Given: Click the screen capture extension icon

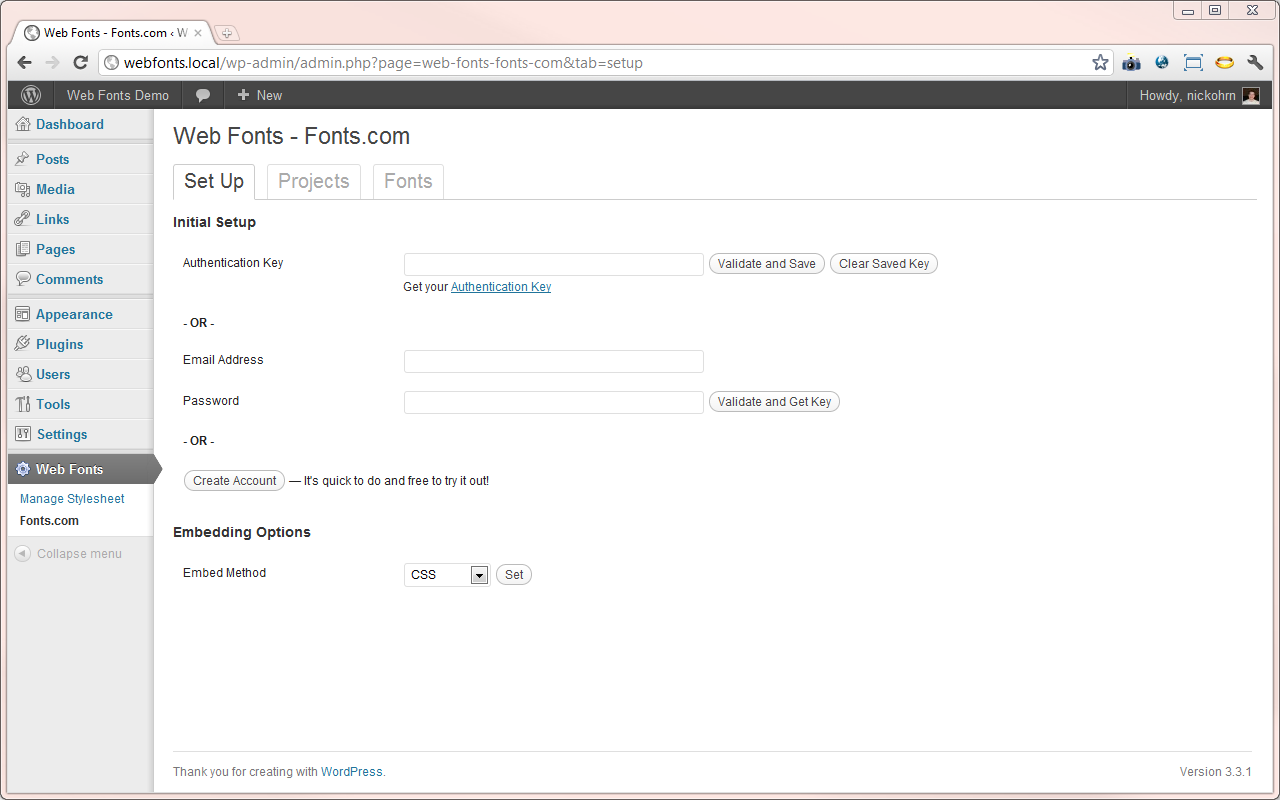Looking at the screenshot, I should coord(1193,62).
